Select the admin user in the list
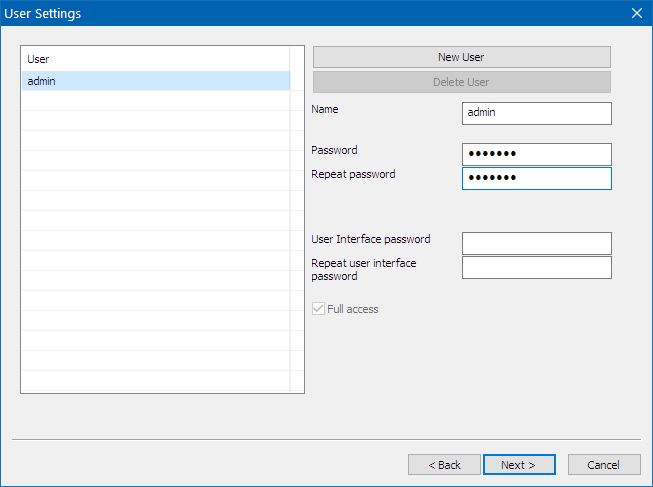The image size is (653, 487). point(155,81)
